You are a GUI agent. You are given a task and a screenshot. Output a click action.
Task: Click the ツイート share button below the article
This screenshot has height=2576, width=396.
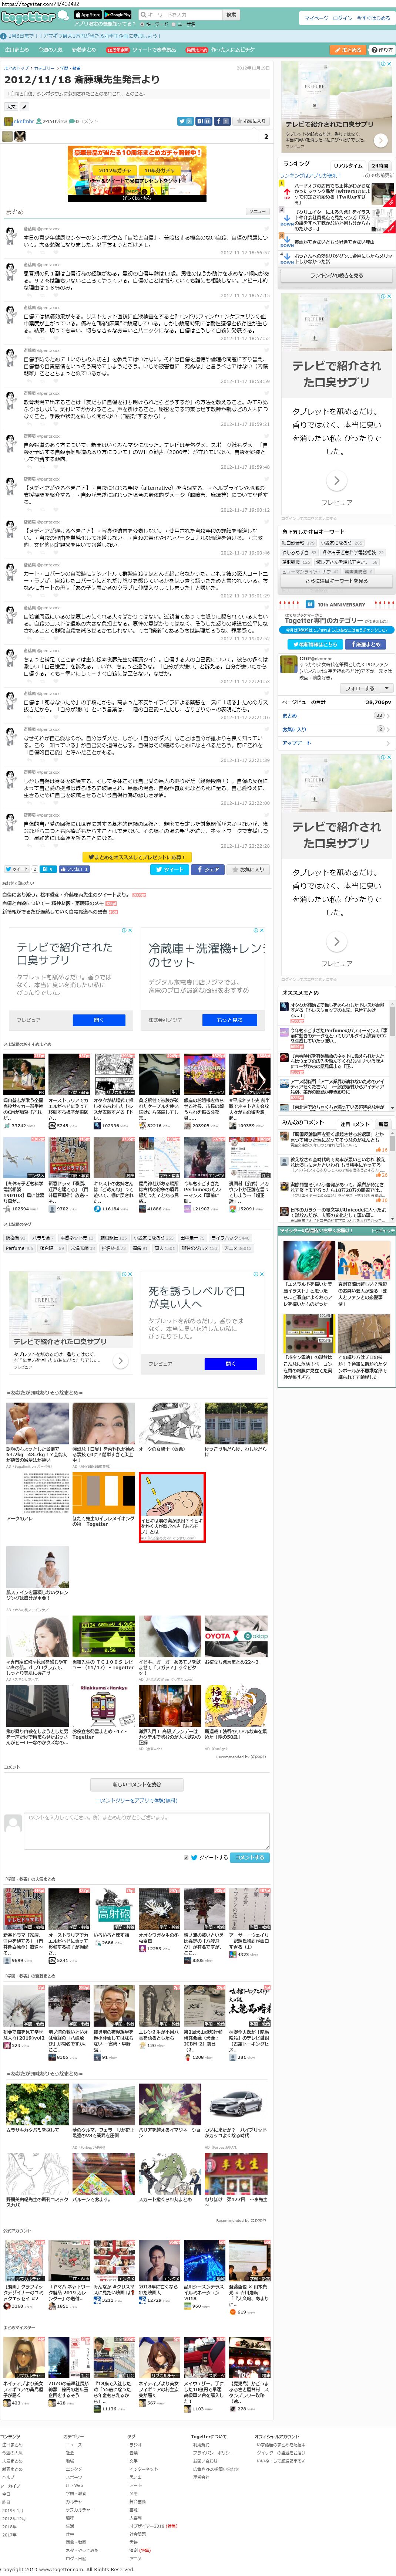(x=169, y=869)
